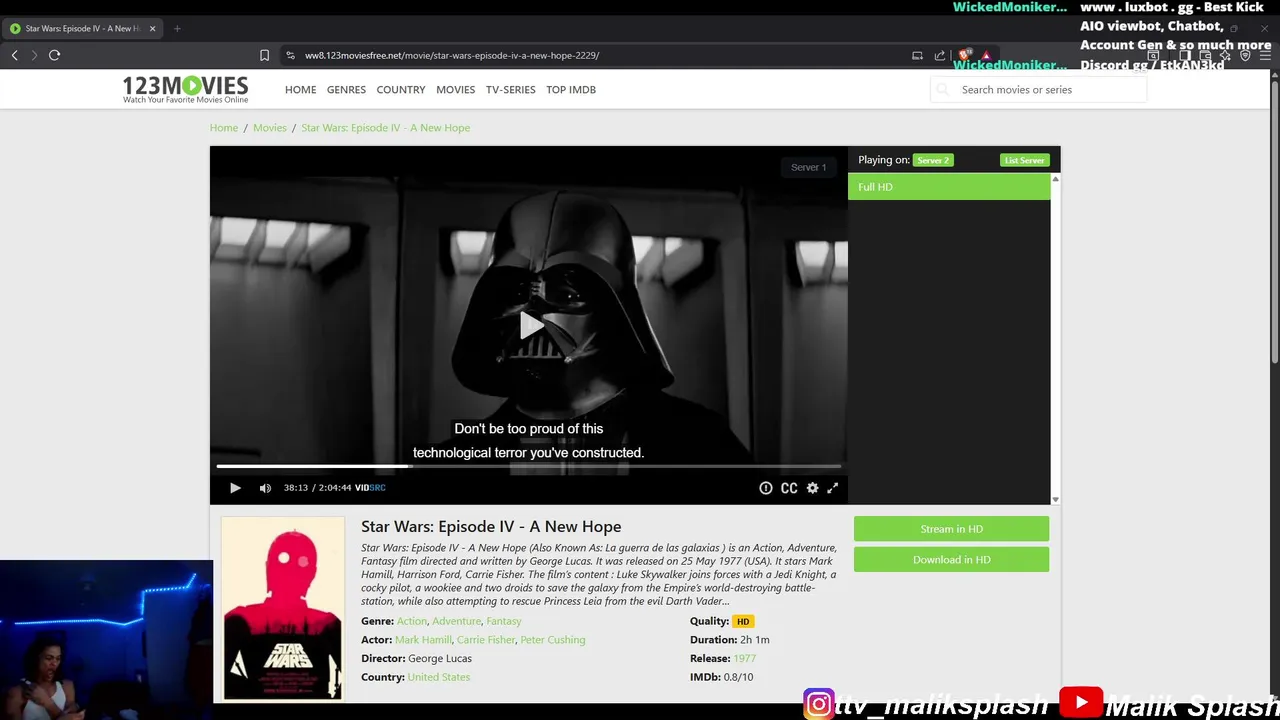Screen dimensions: 1280x720
Task: Click the share icon in the address bar
Action: [x=940, y=55]
